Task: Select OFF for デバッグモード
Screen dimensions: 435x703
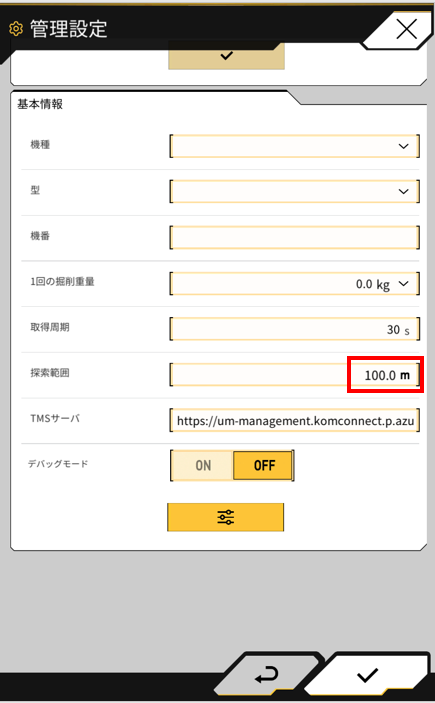Action: (263, 465)
